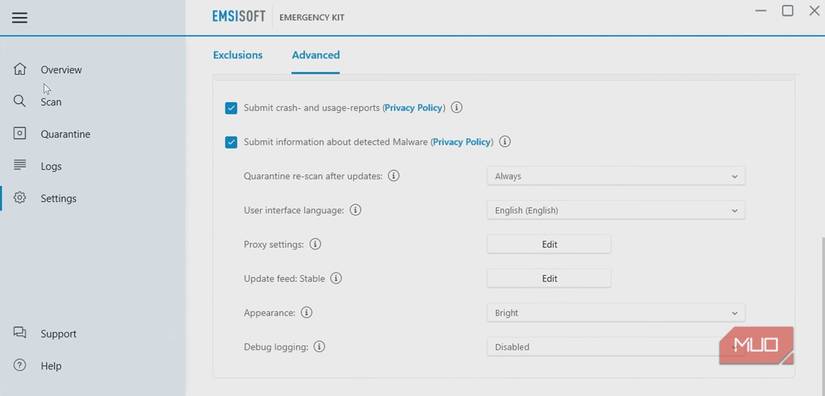Open the User interface language dropdown
This screenshot has height=396, width=825.
coord(616,210)
